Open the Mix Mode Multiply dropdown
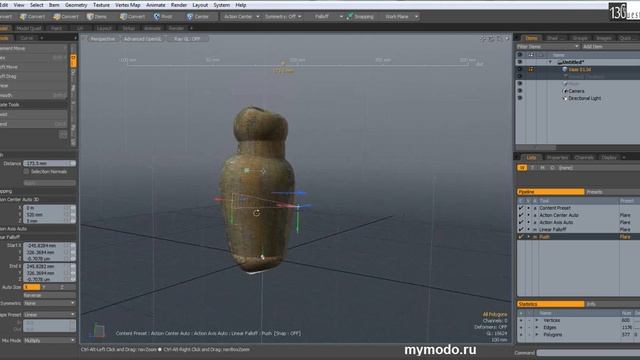Screen dimensions: 640x360 click(49, 340)
